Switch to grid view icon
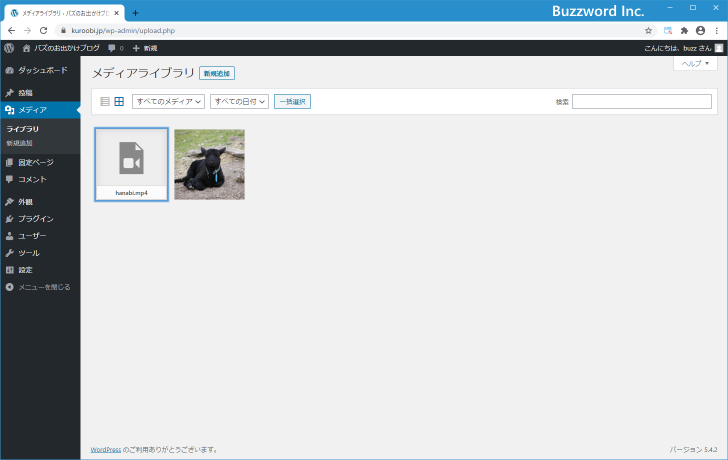The width and height of the screenshot is (728, 460). coord(119,101)
